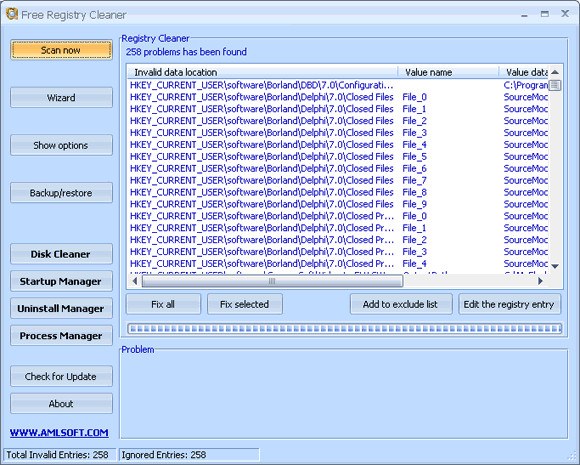Click the list's scroll down arrow

coord(554,266)
